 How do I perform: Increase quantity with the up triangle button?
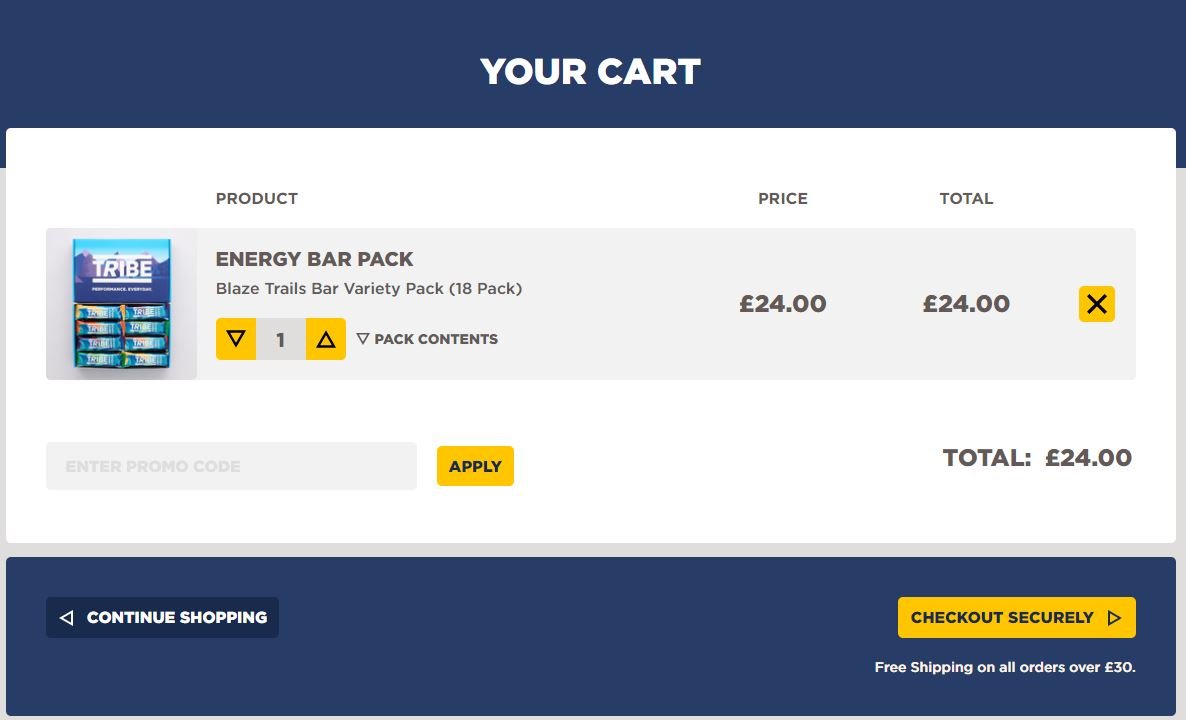[x=326, y=339]
